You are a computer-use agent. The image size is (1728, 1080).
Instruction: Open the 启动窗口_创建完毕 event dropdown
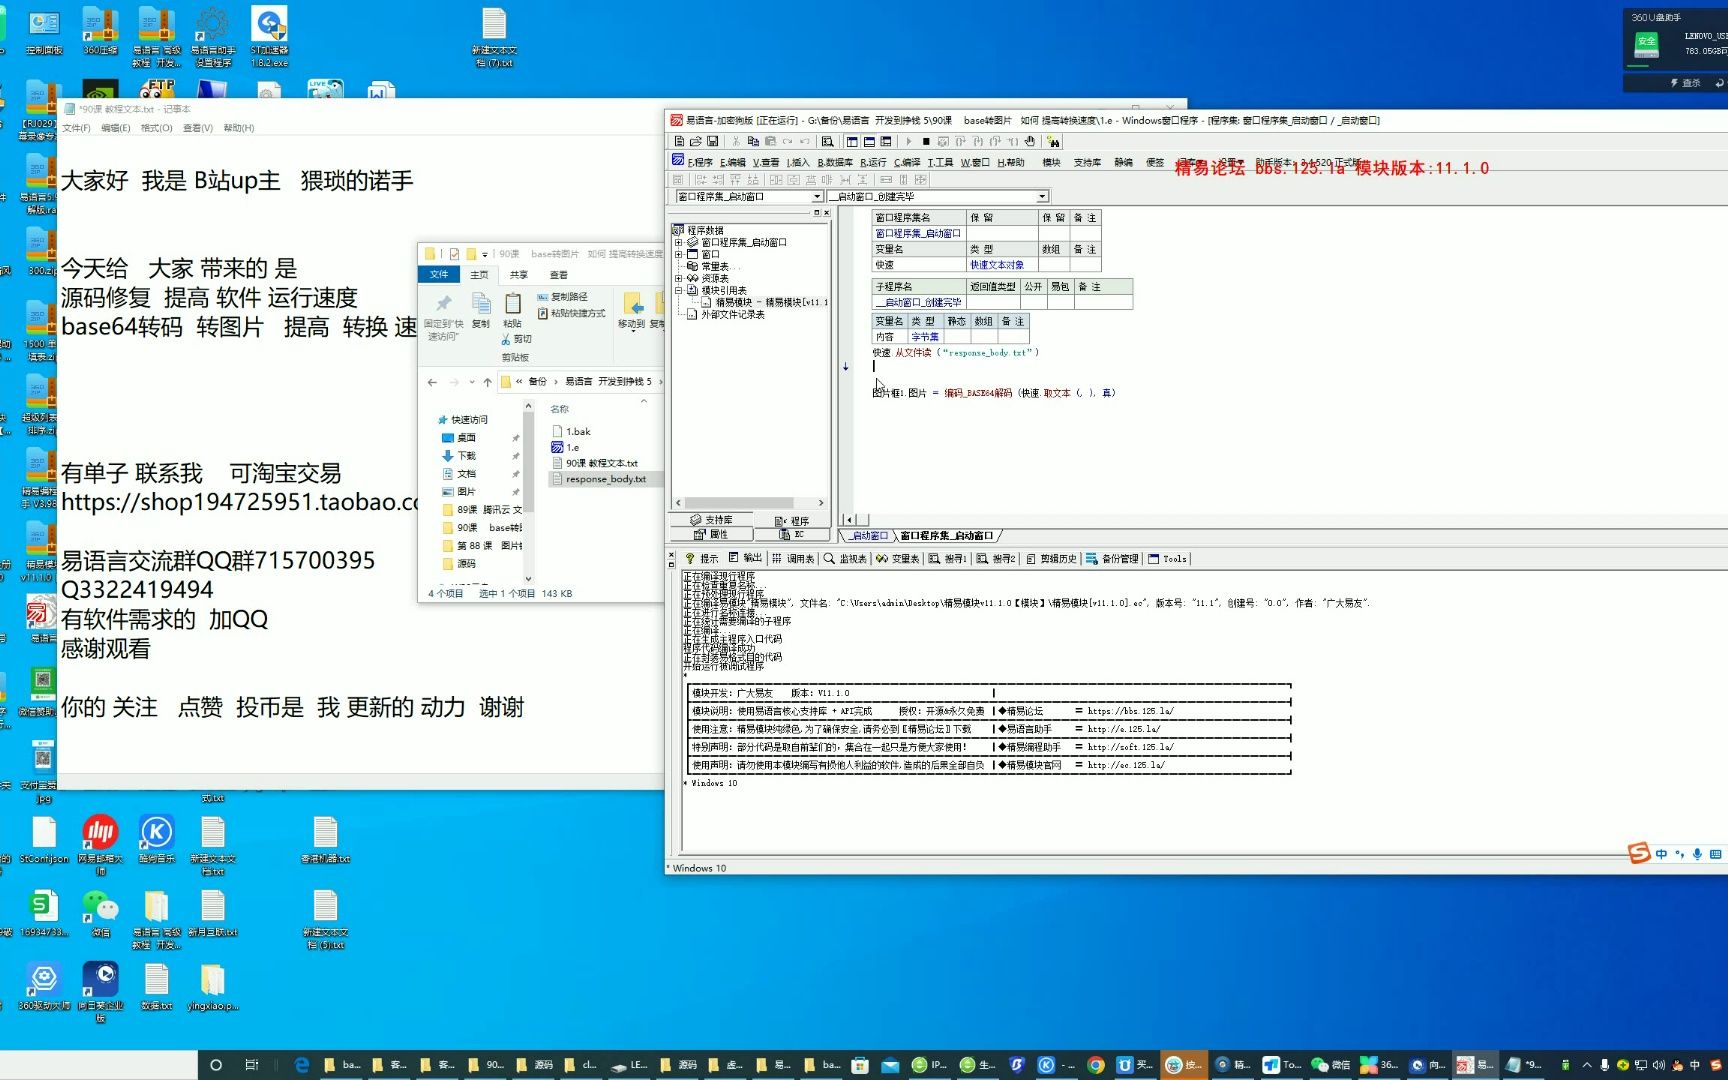coord(1041,196)
